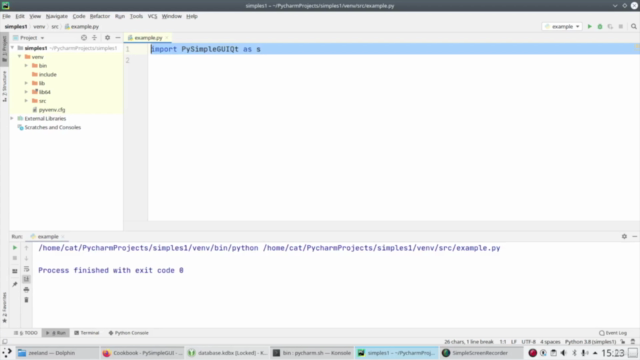Screen dimensions: 640x360
Task: Click the read-only lock icon in status bar
Action: (x=623, y=342)
